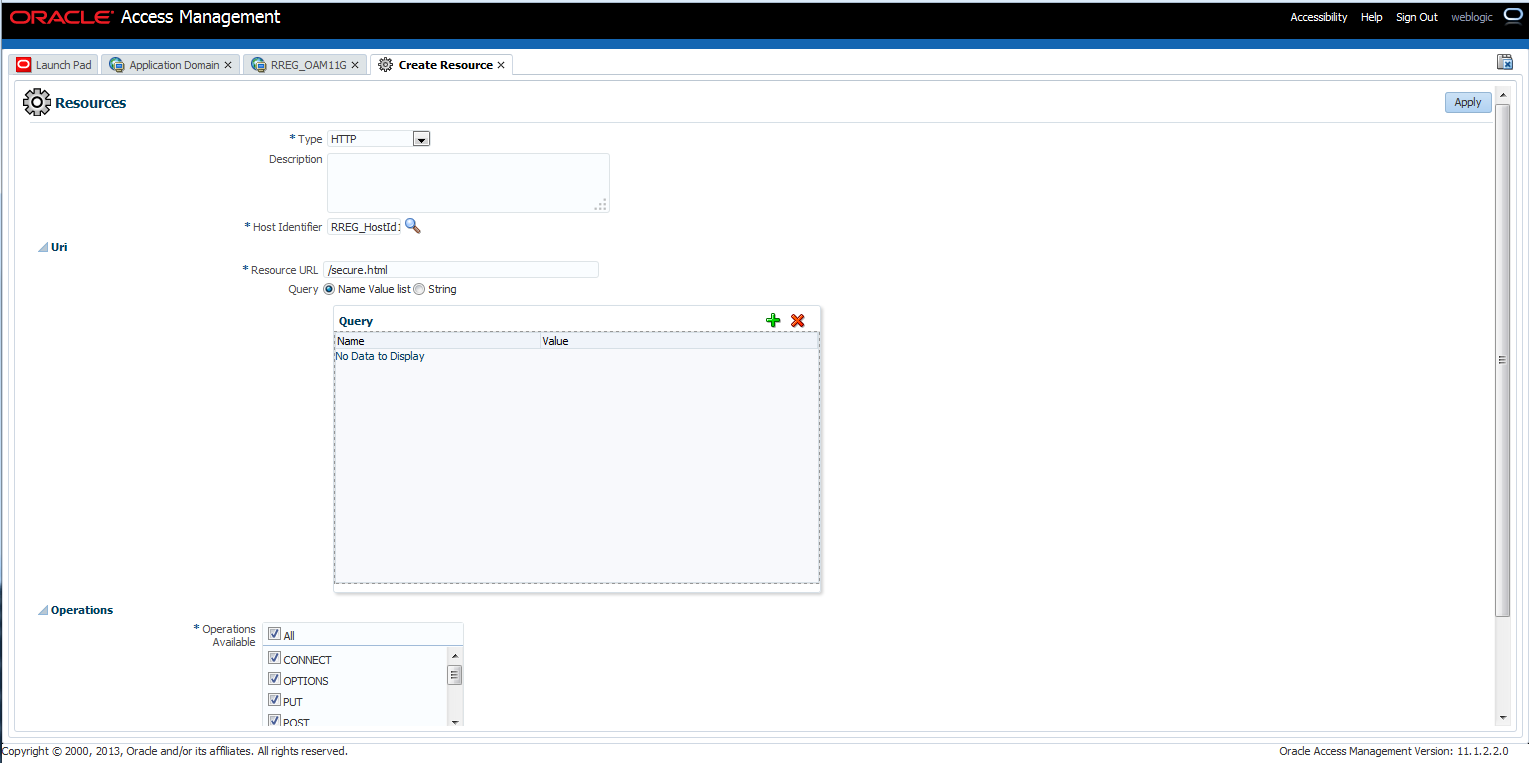Image resolution: width=1529 pixels, height=763 pixels.
Task: Collapse the Operations section
Action: point(43,610)
